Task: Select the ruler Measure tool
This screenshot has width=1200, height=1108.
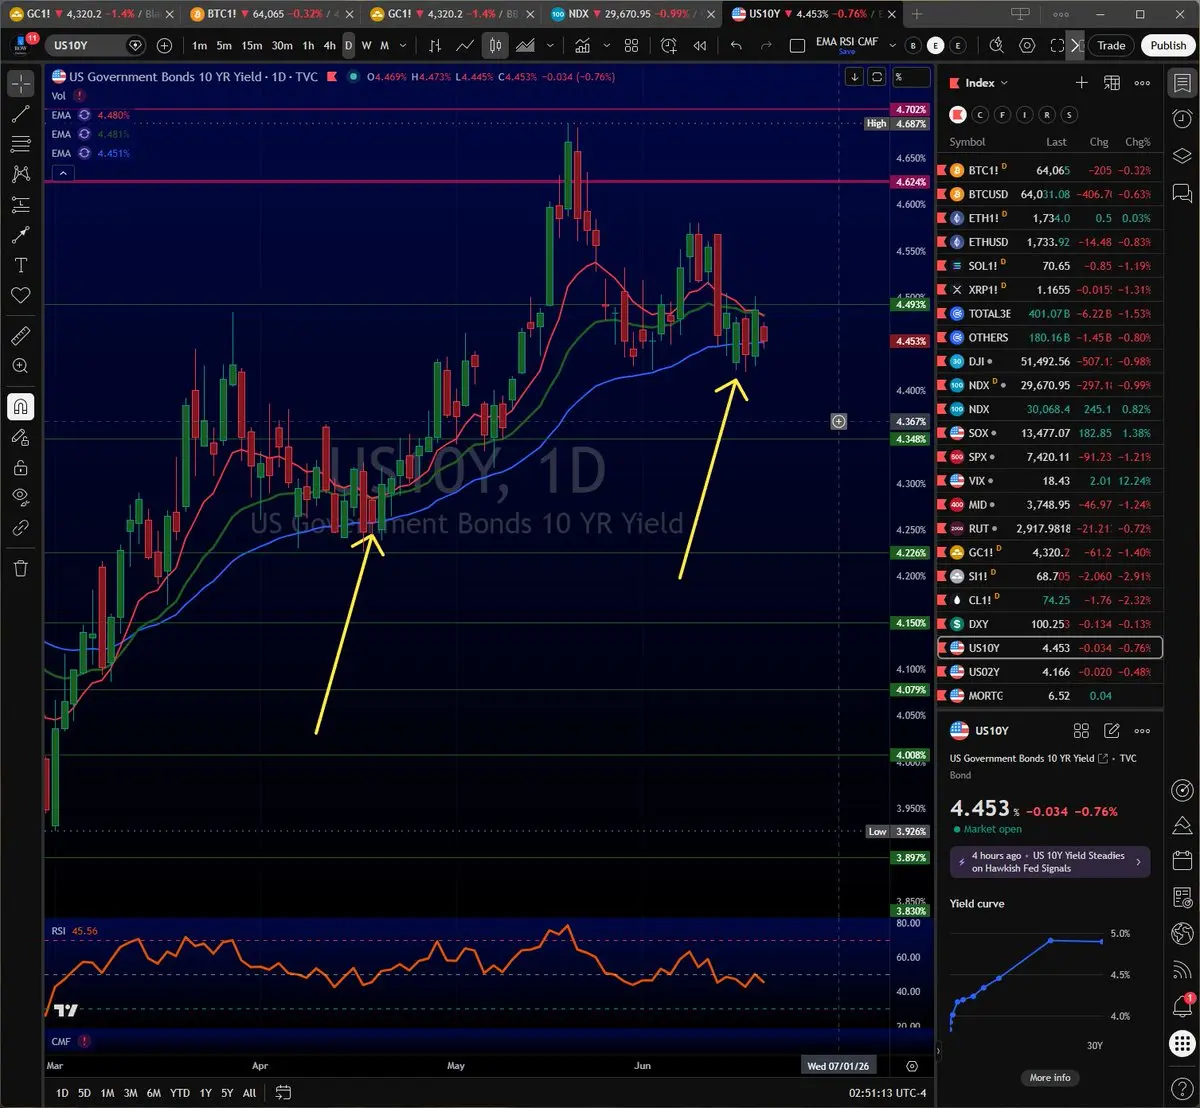Action: (21, 335)
